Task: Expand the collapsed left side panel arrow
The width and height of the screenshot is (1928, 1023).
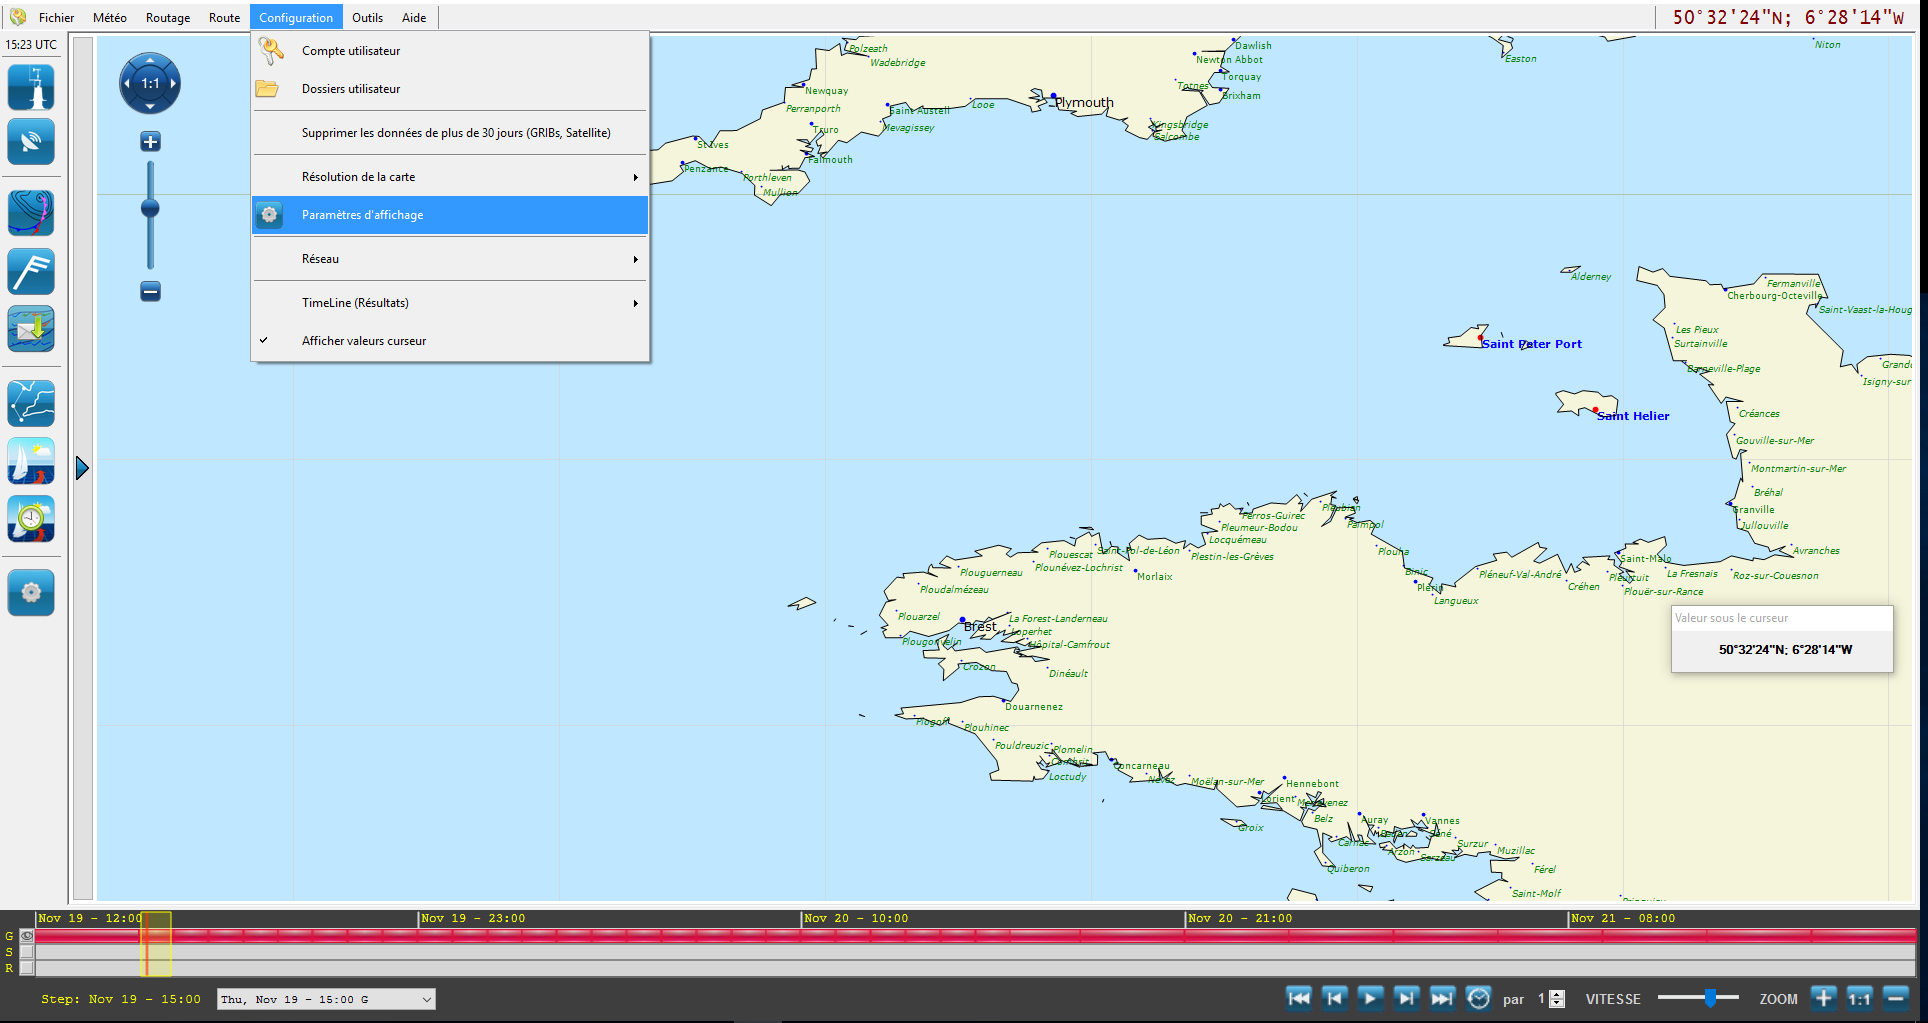Action: tap(82, 468)
